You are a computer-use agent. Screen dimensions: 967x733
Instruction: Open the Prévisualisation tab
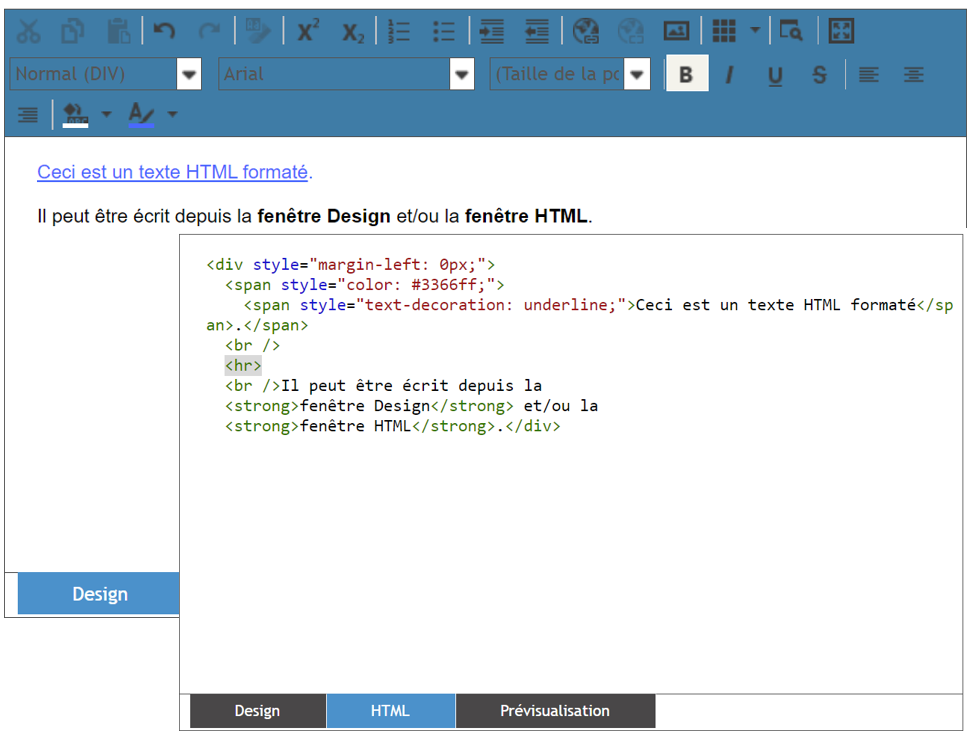(x=555, y=711)
